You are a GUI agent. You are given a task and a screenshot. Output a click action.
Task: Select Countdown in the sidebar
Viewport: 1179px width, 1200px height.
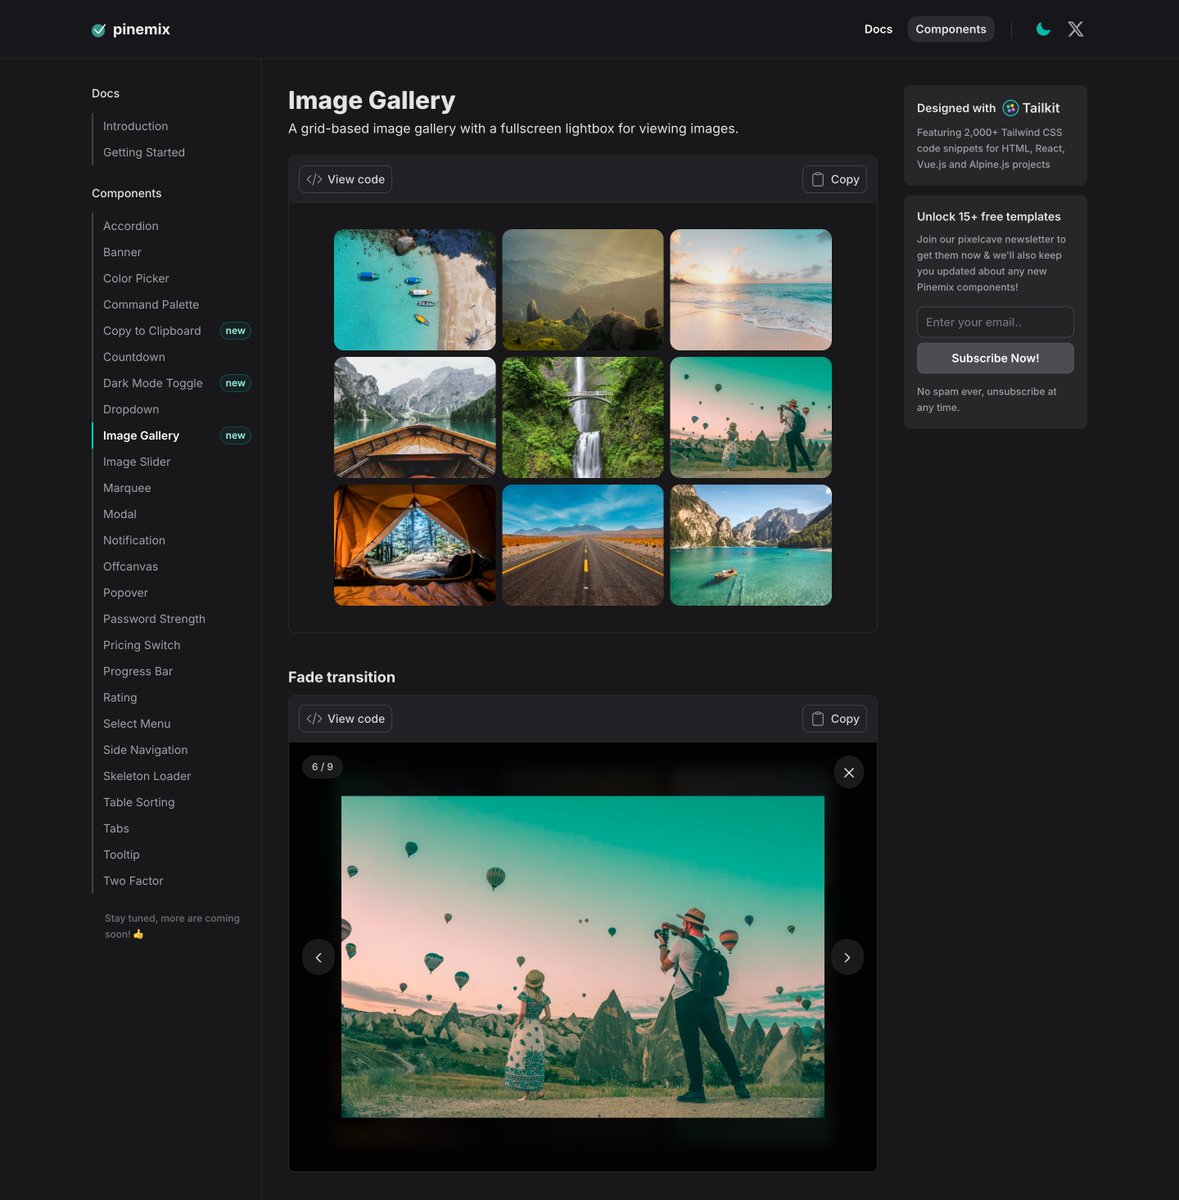click(x=134, y=357)
